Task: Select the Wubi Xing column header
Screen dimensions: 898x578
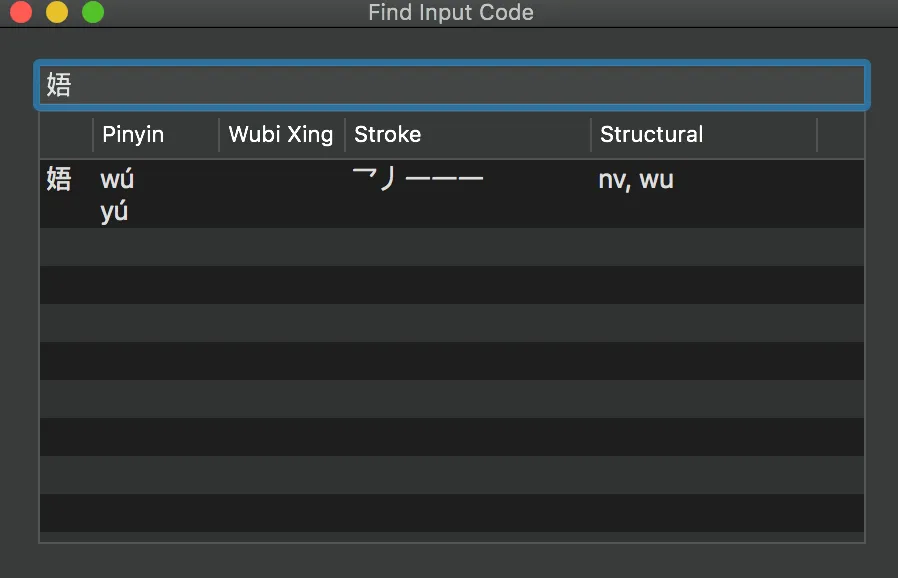Action: 280,134
